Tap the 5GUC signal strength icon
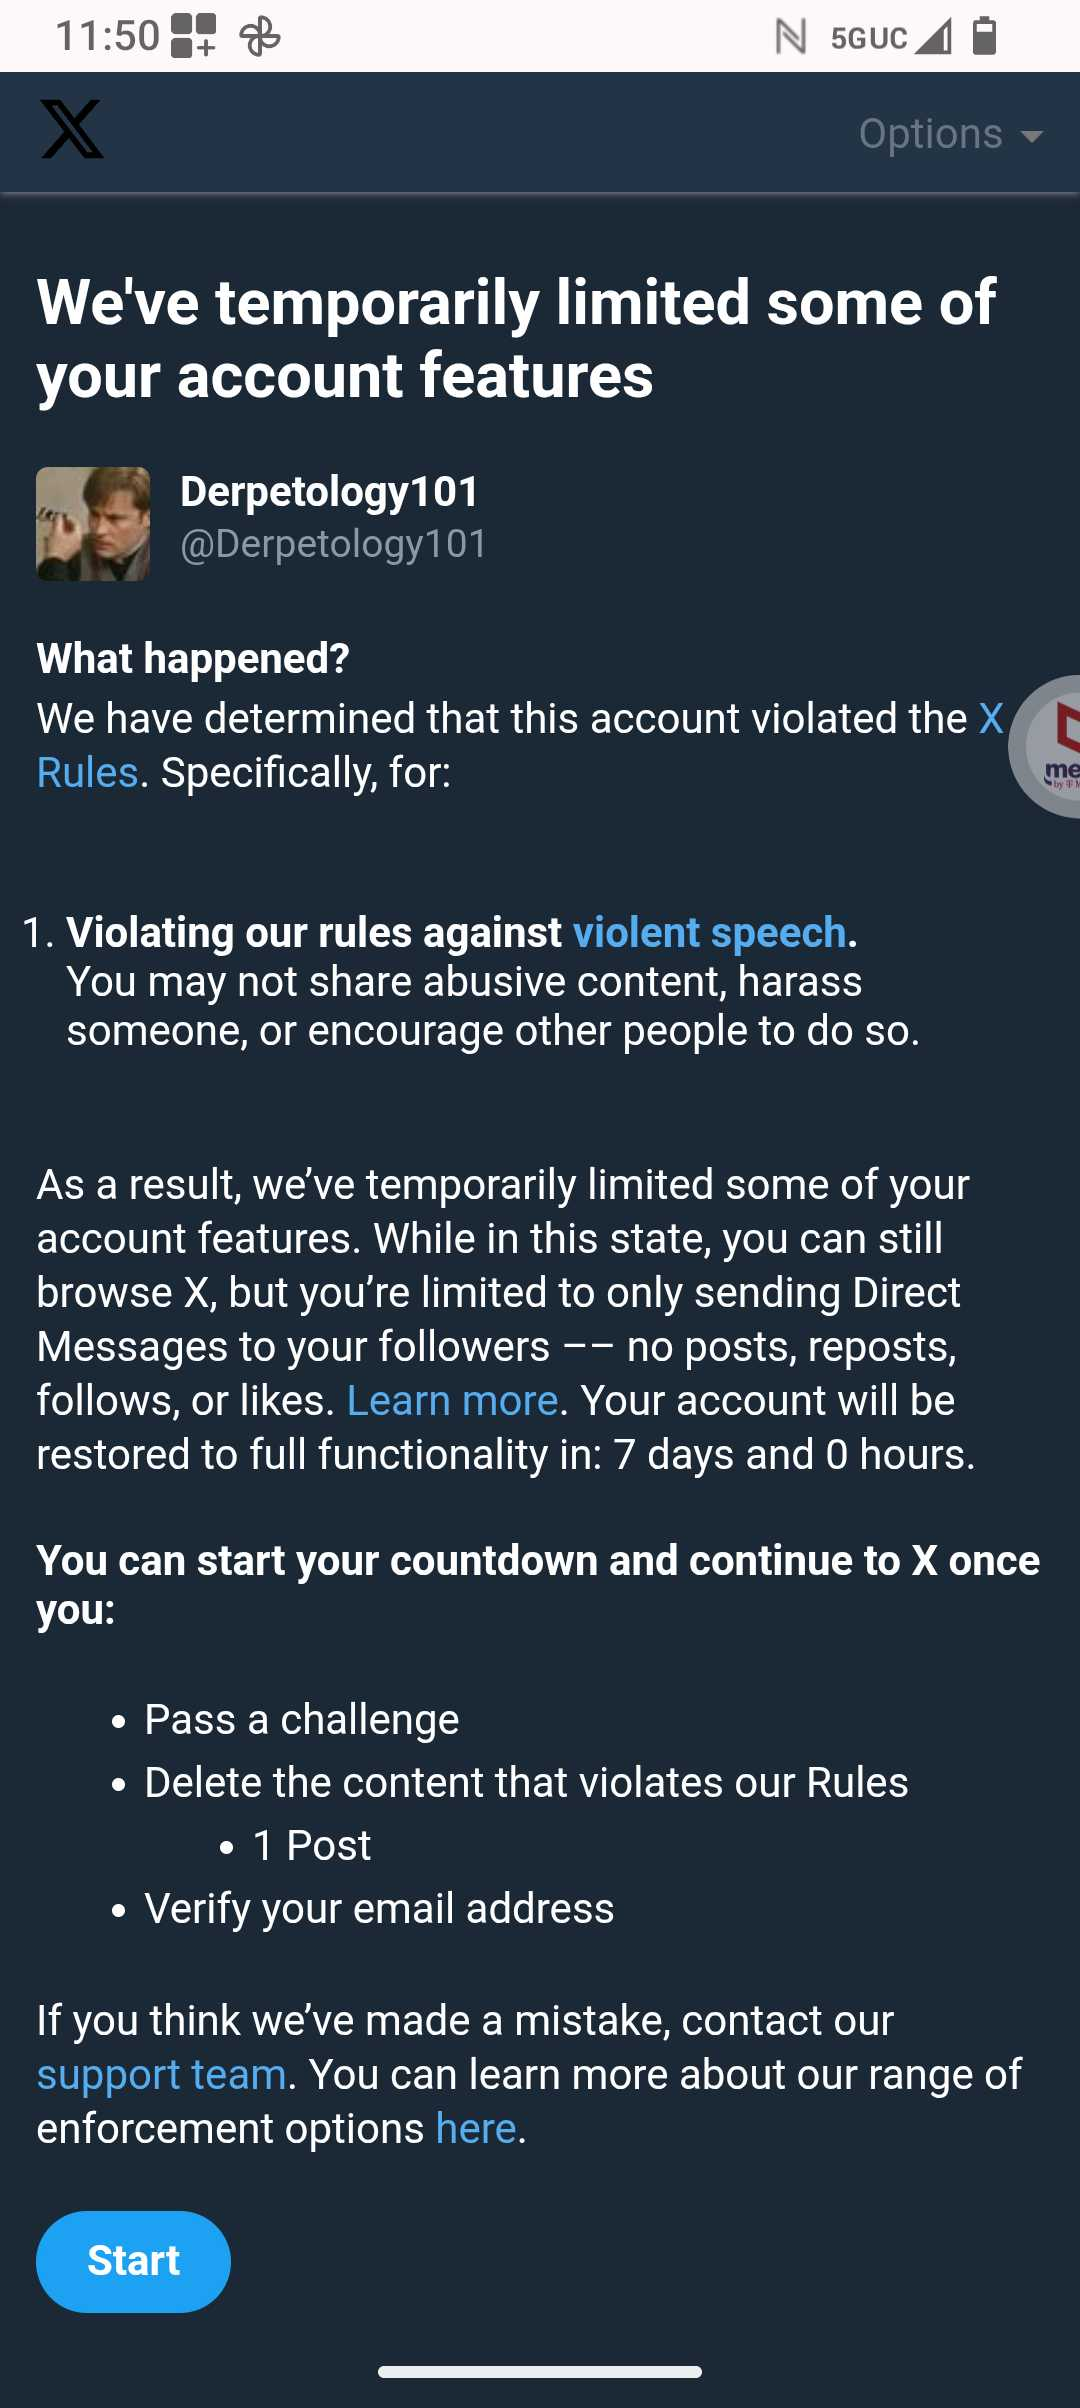 click(x=890, y=38)
